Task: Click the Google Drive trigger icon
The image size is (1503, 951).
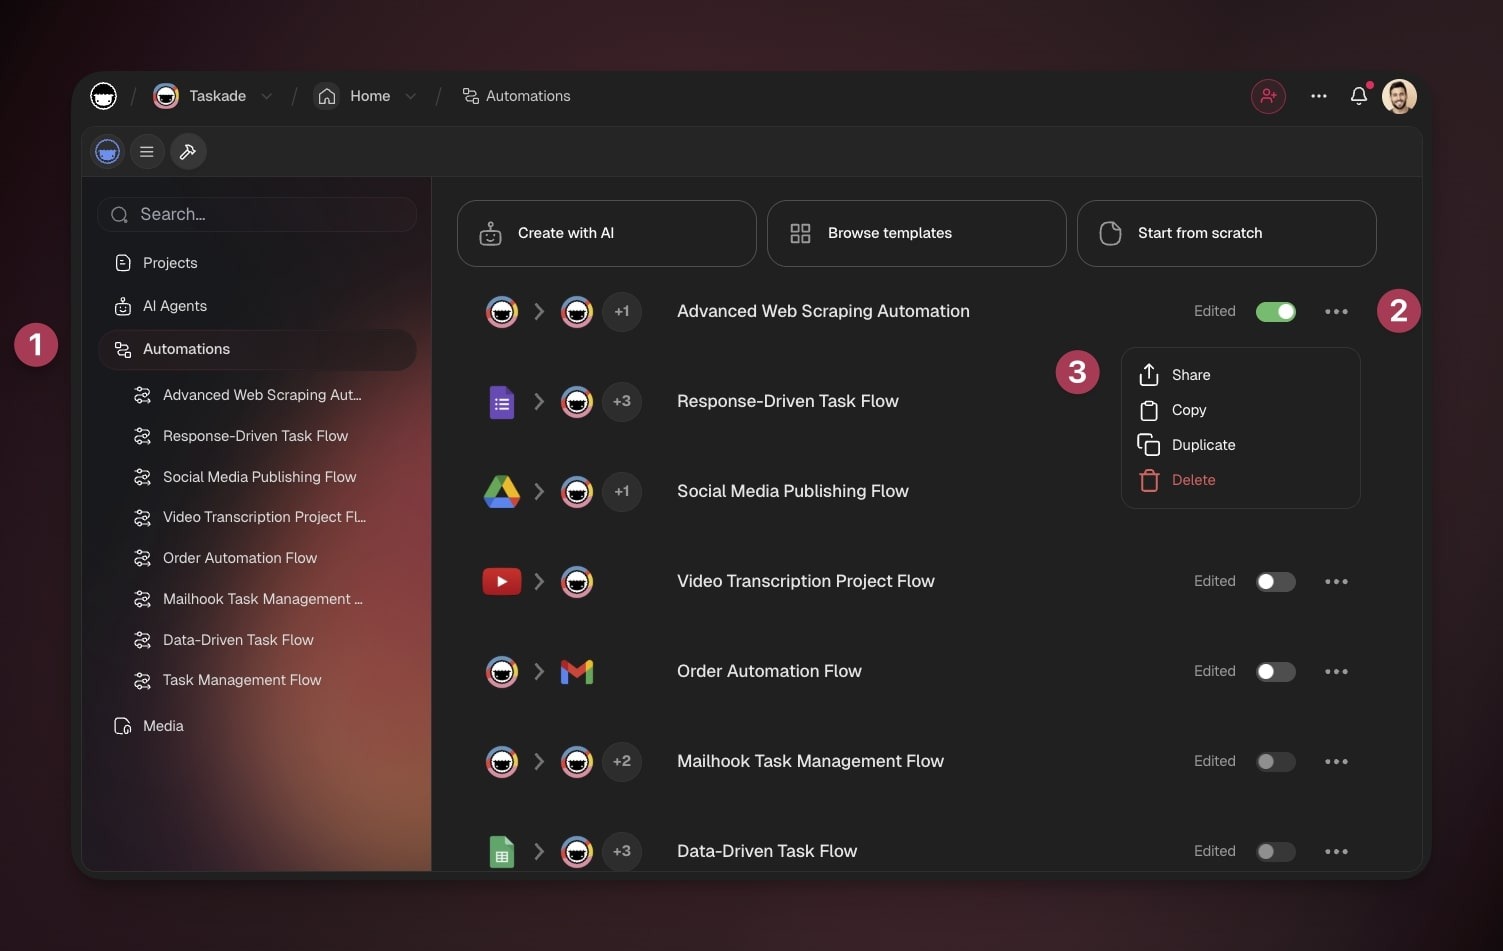Action: pos(501,491)
